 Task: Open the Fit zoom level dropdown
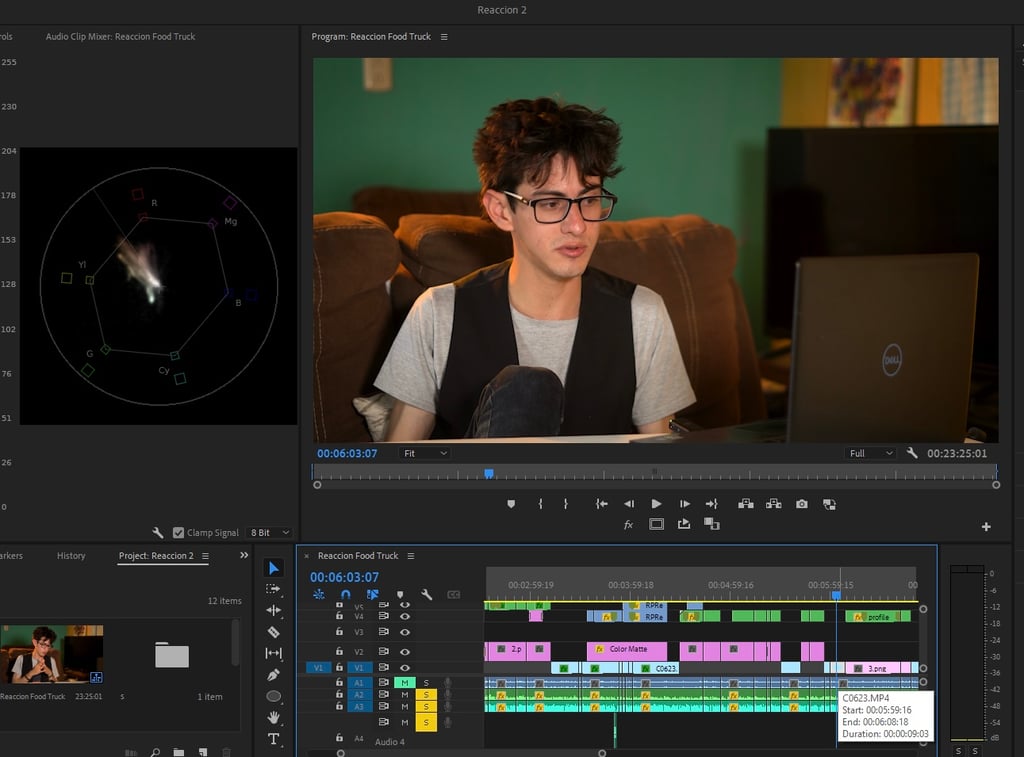point(424,453)
